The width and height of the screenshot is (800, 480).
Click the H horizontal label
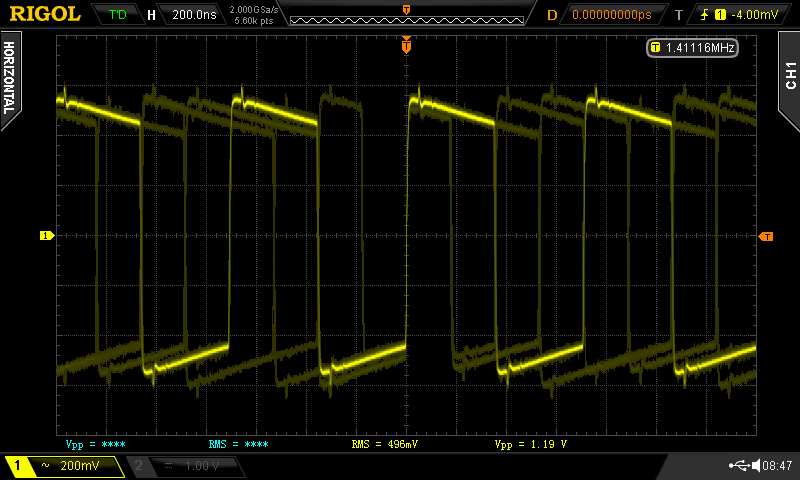[x=151, y=15]
